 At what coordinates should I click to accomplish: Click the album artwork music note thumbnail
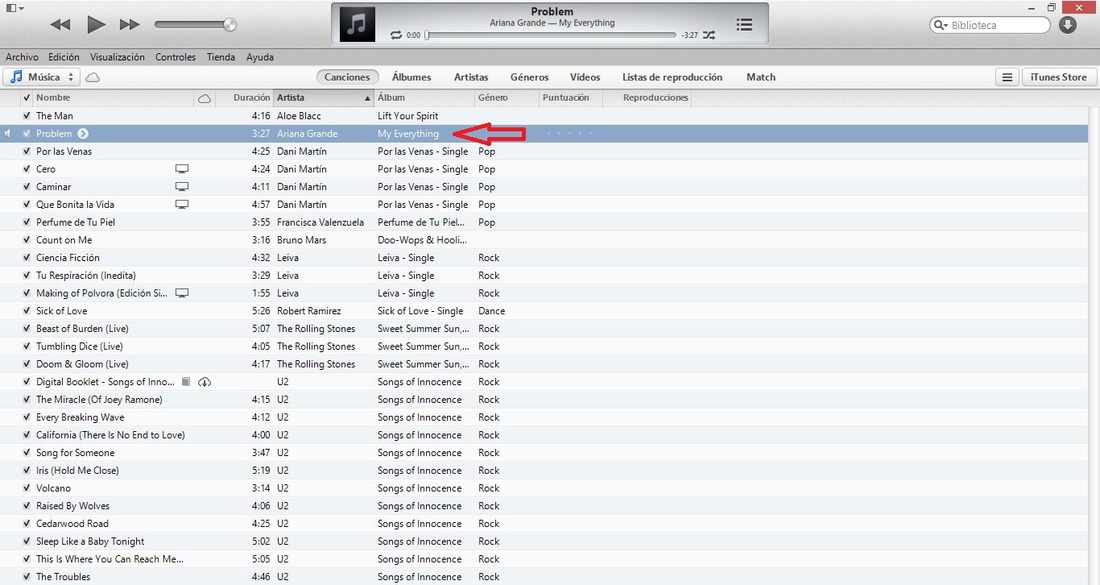click(357, 25)
